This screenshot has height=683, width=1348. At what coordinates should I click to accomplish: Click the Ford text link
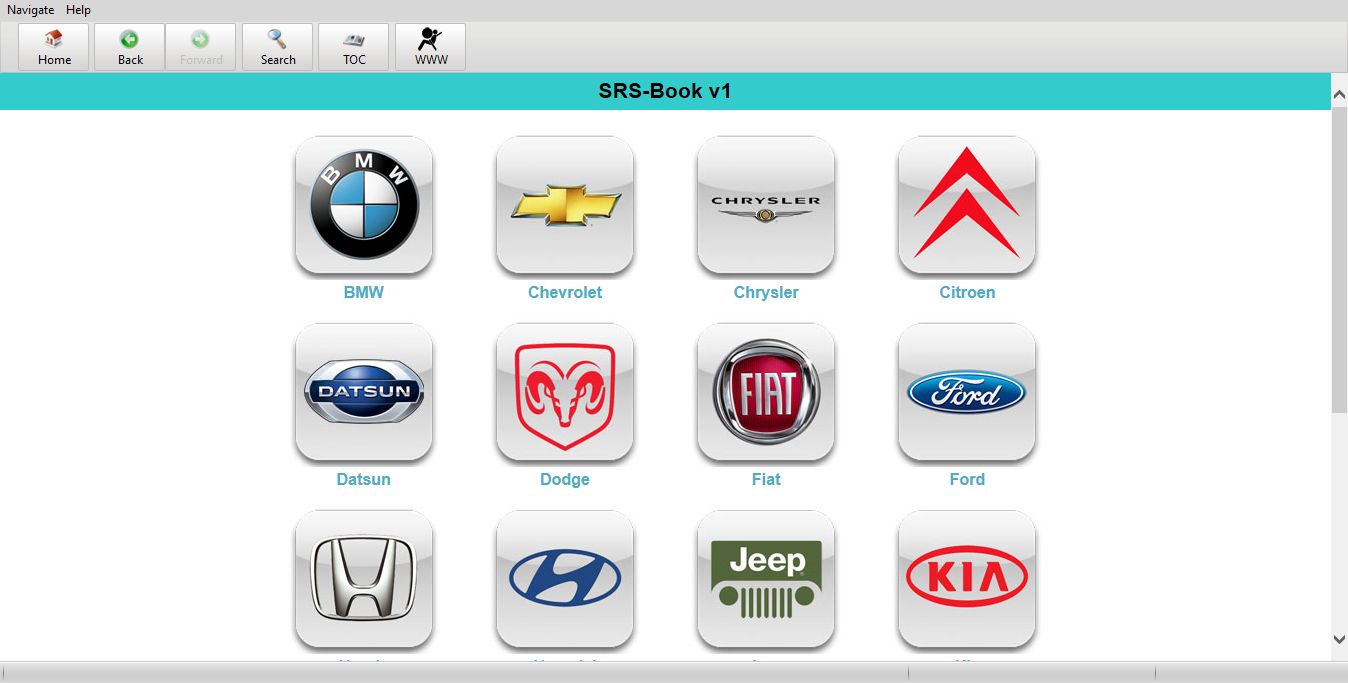tap(967, 480)
